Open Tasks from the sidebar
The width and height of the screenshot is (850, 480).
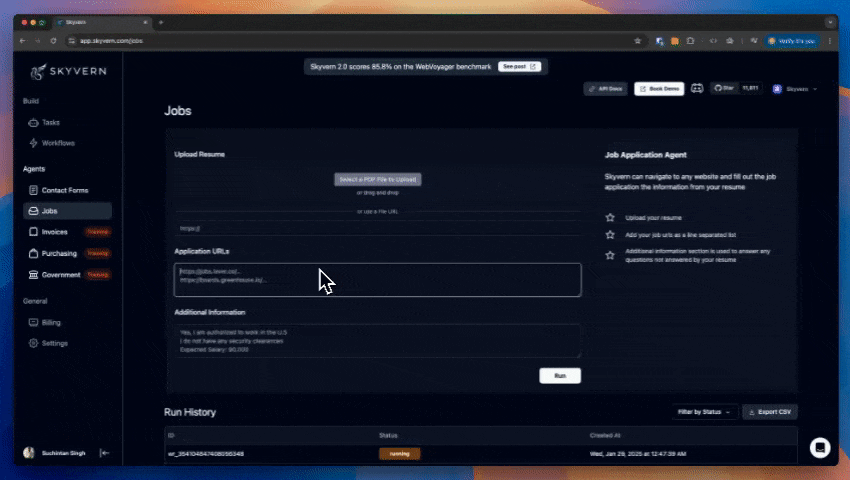pos(50,122)
